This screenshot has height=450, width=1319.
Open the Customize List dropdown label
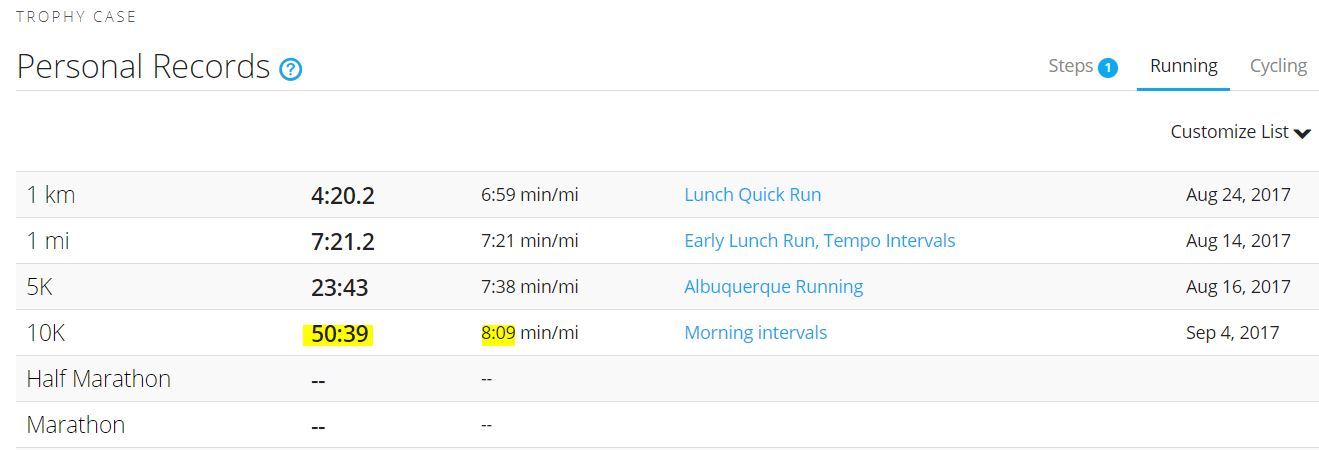click(1229, 132)
